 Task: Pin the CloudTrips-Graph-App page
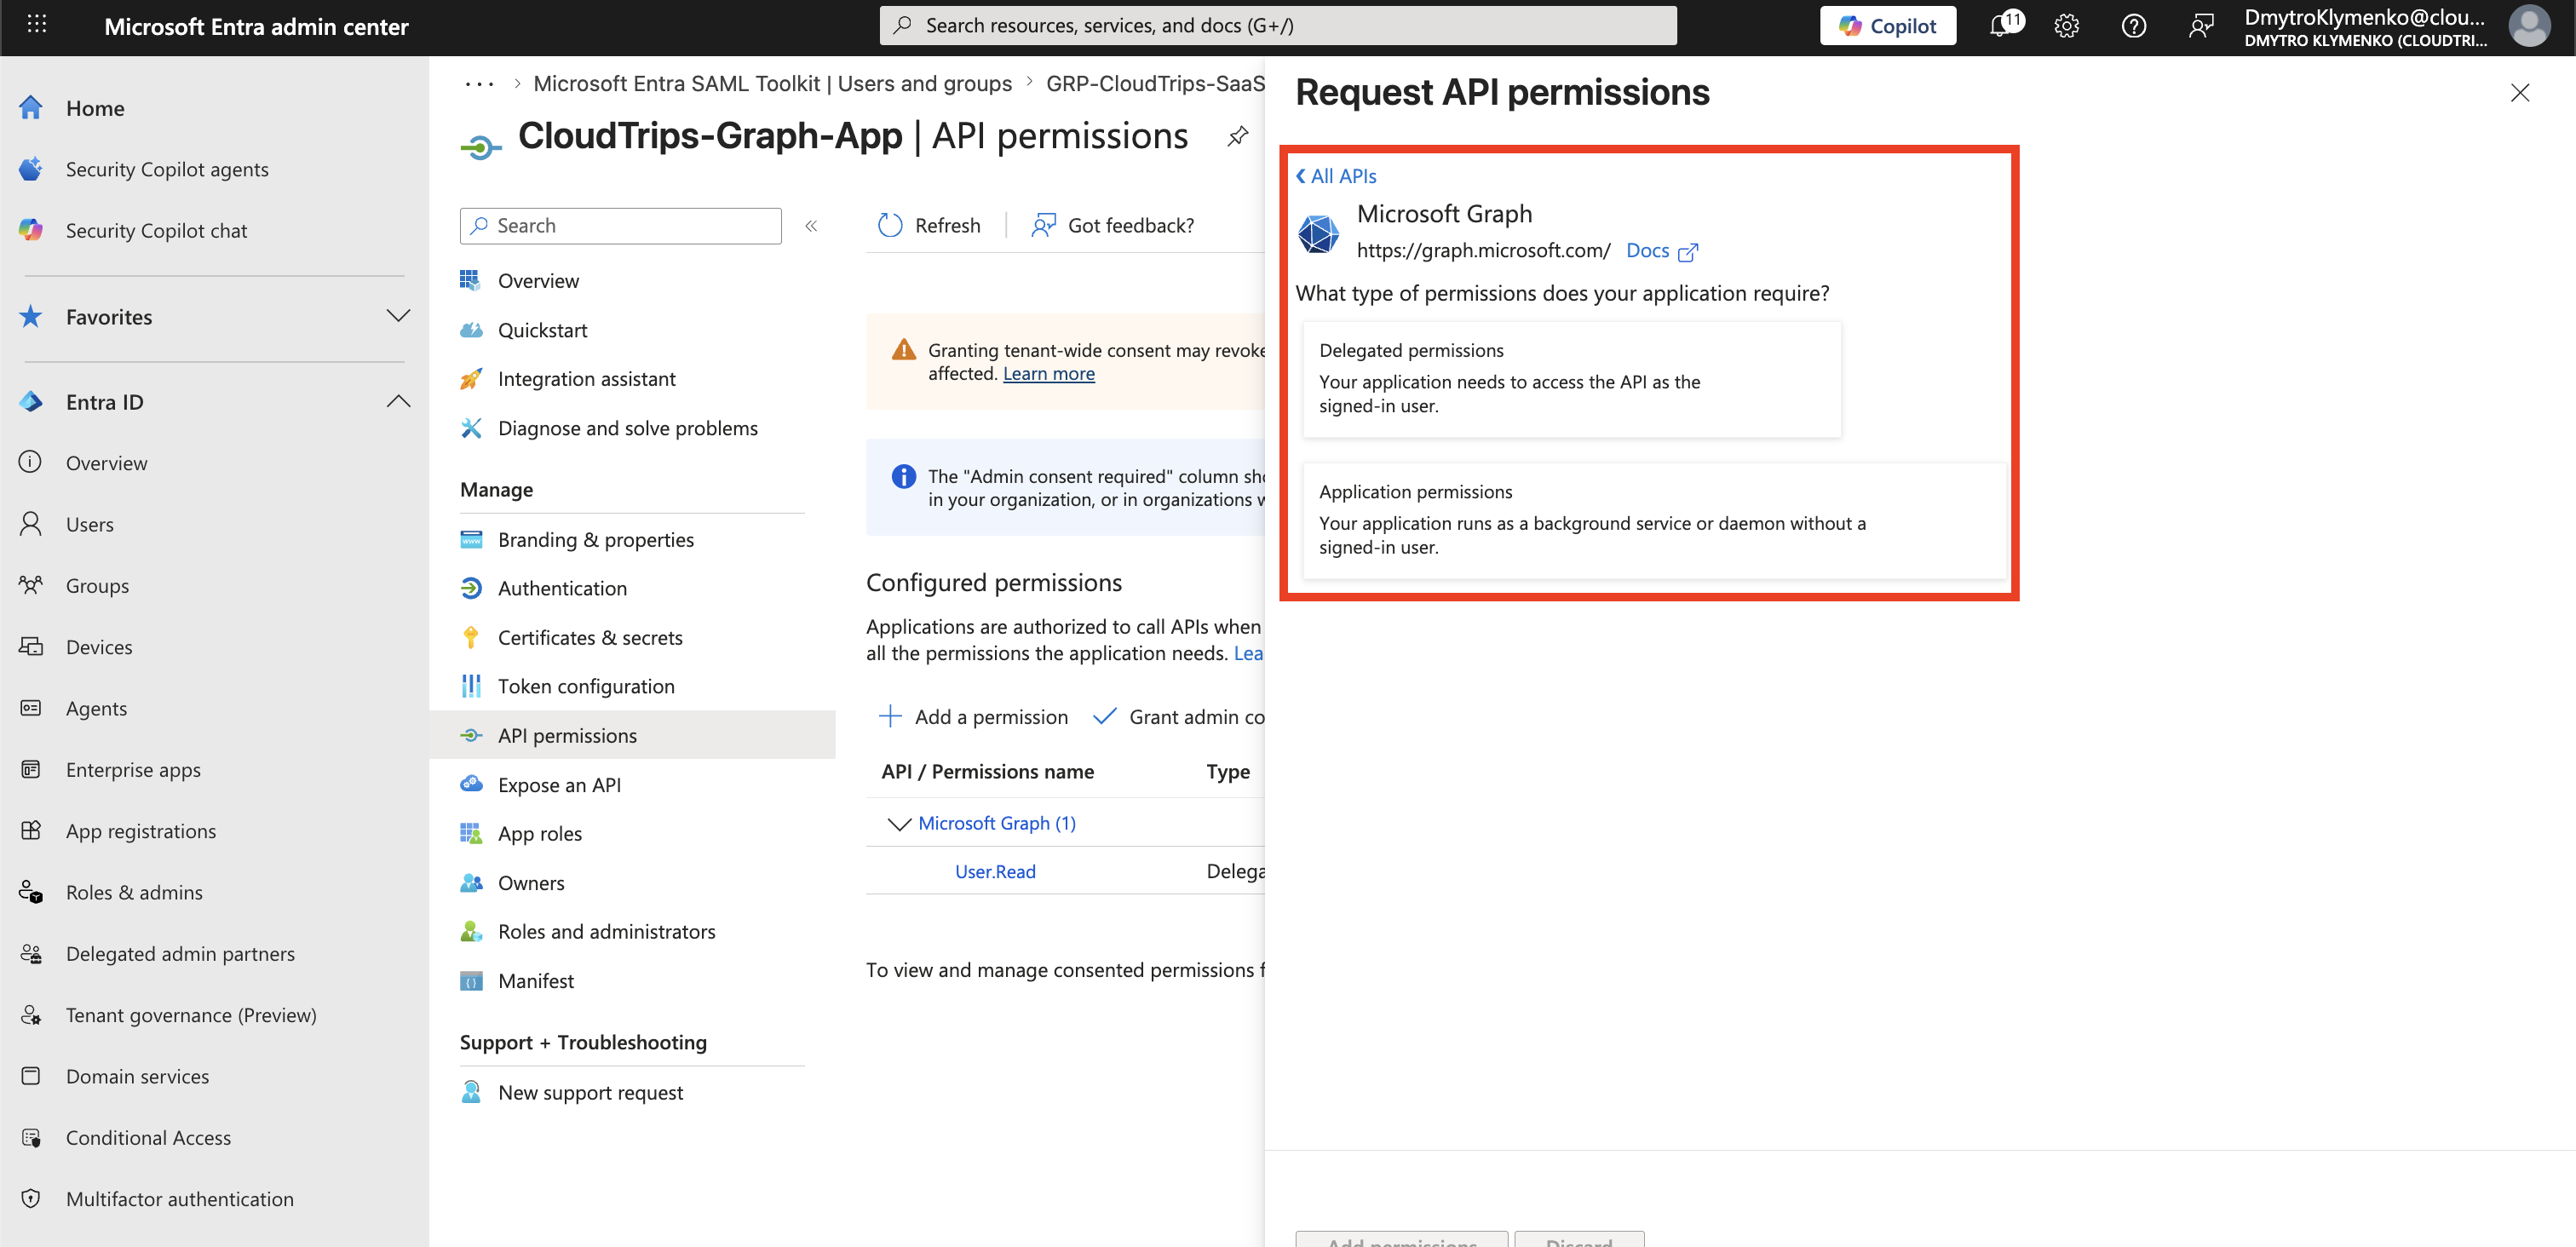coord(1238,135)
